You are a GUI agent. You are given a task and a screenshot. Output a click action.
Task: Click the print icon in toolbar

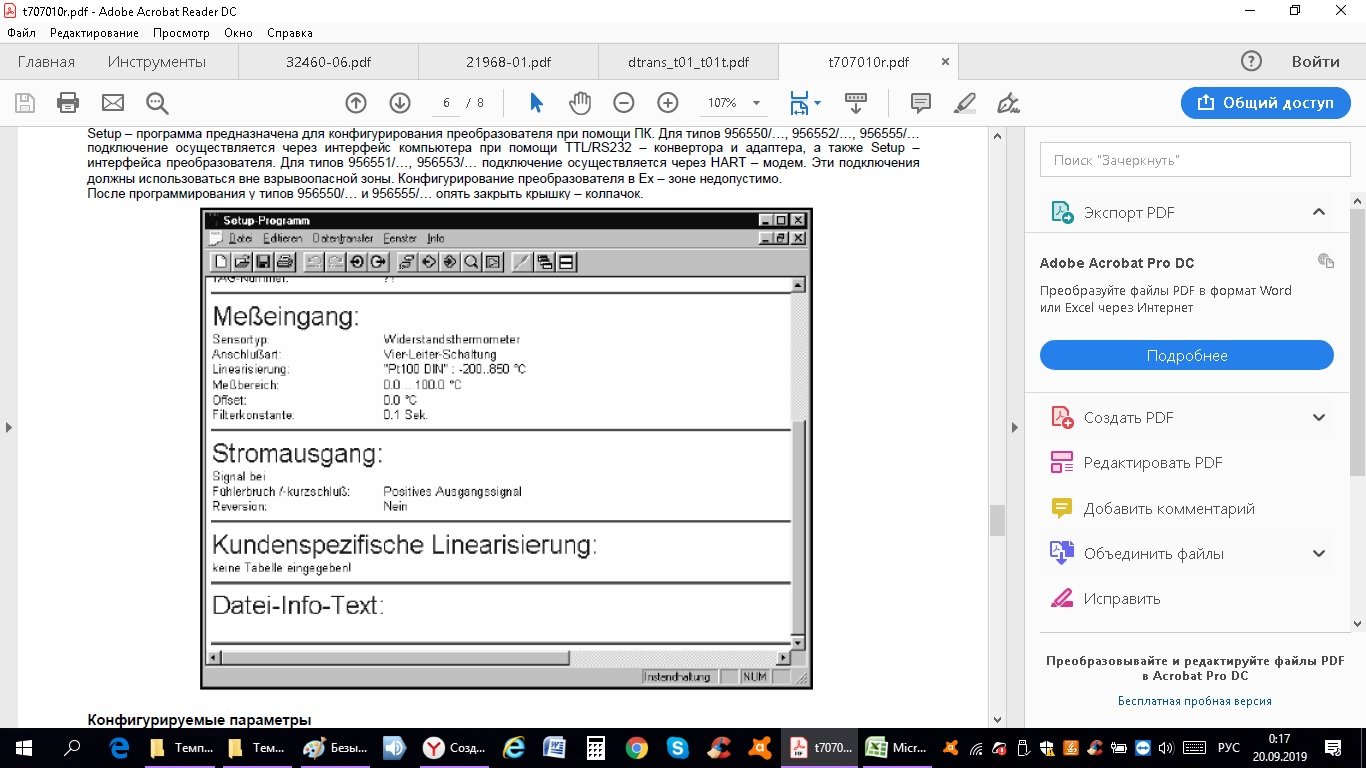click(x=68, y=103)
